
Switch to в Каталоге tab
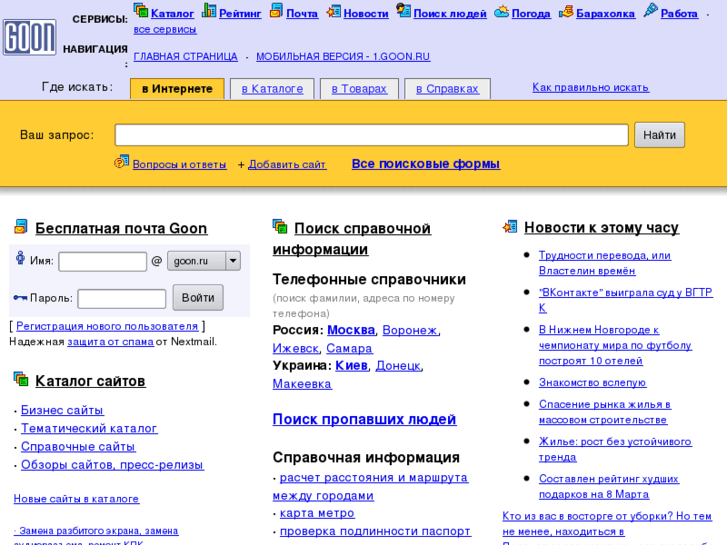(x=272, y=89)
